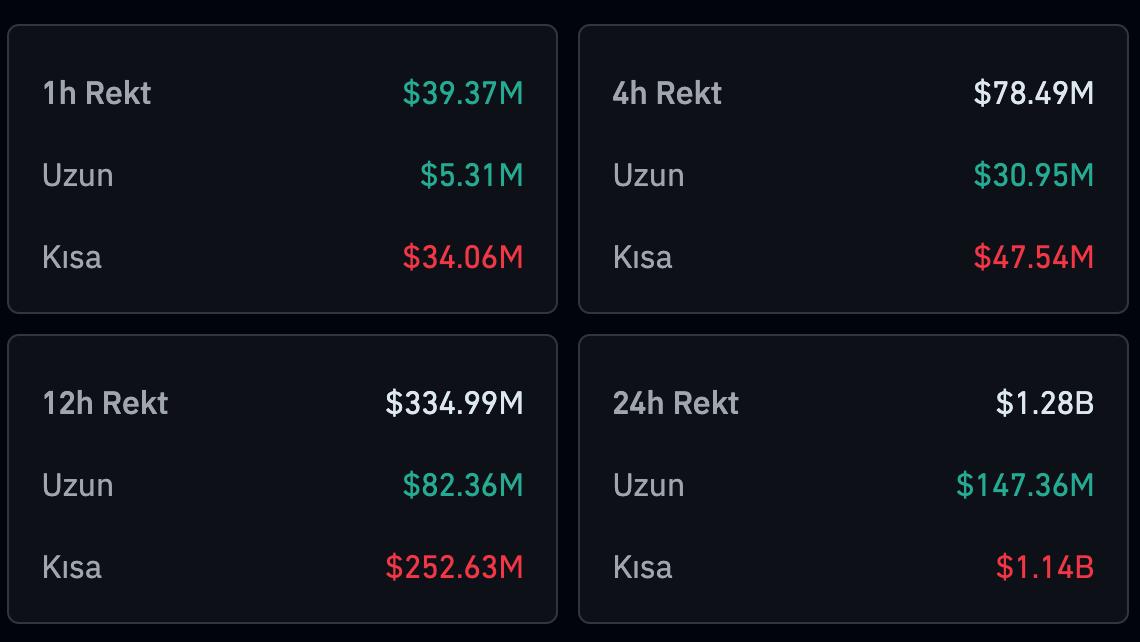The width and height of the screenshot is (1140, 642).
Task: Click the Kısa label in 24h card
Action: click(x=642, y=567)
